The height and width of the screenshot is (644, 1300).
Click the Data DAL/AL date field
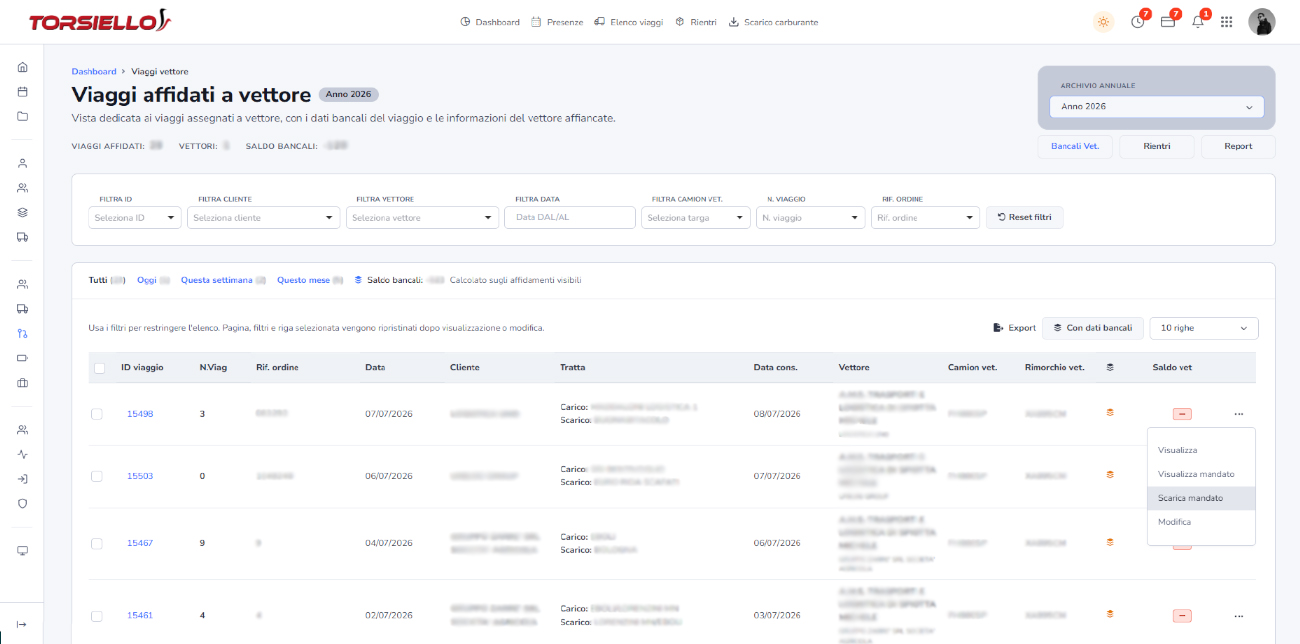point(570,217)
